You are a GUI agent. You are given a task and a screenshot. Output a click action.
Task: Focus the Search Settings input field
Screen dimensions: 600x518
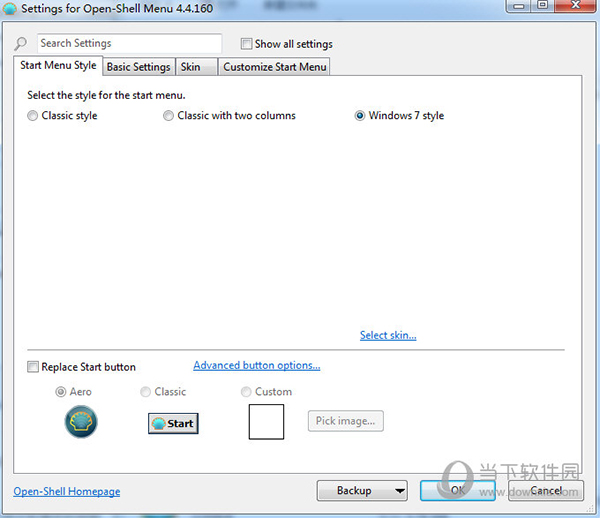(129, 43)
